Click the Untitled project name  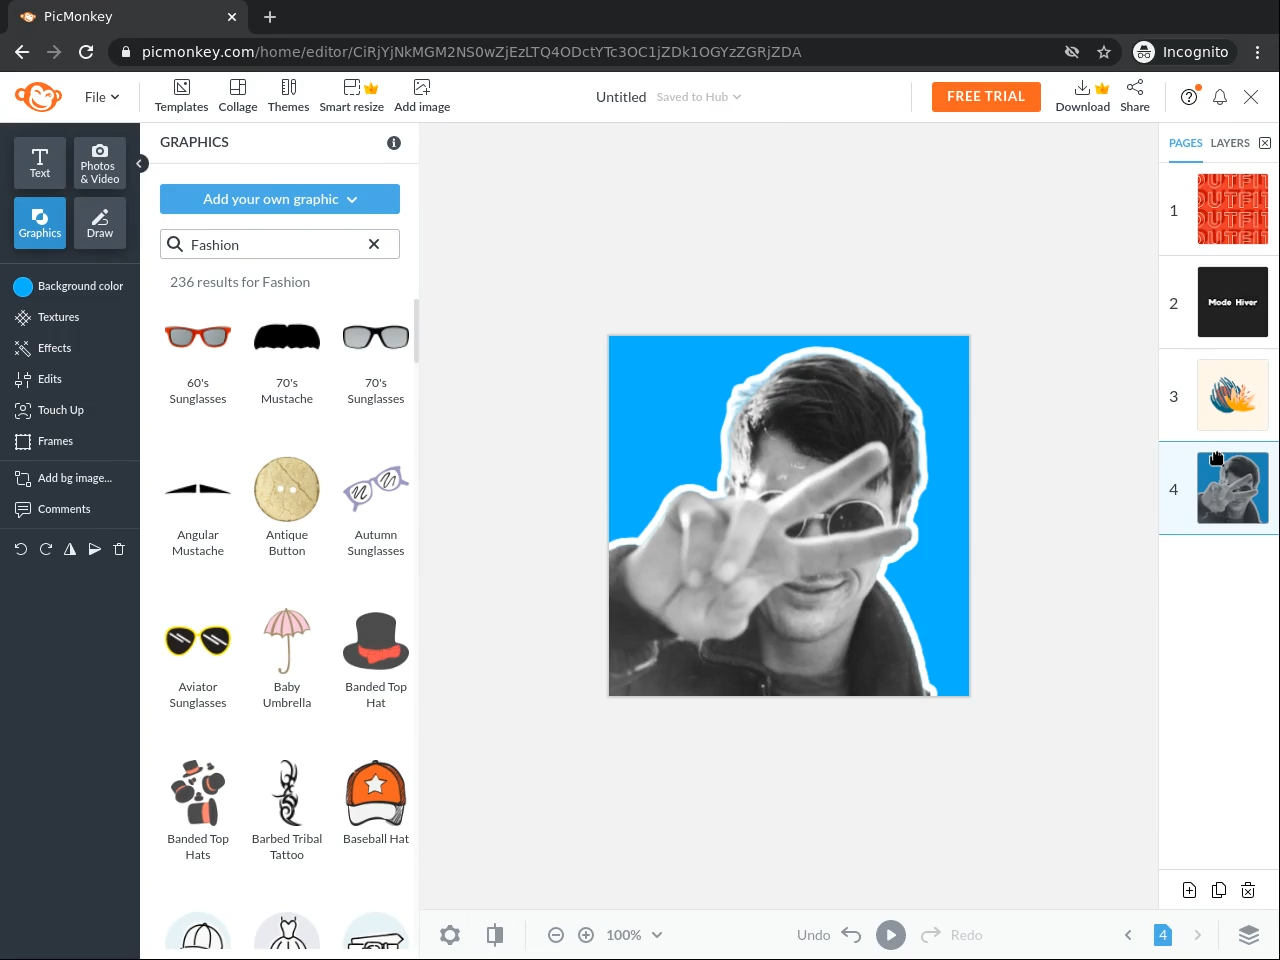coord(621,97)
